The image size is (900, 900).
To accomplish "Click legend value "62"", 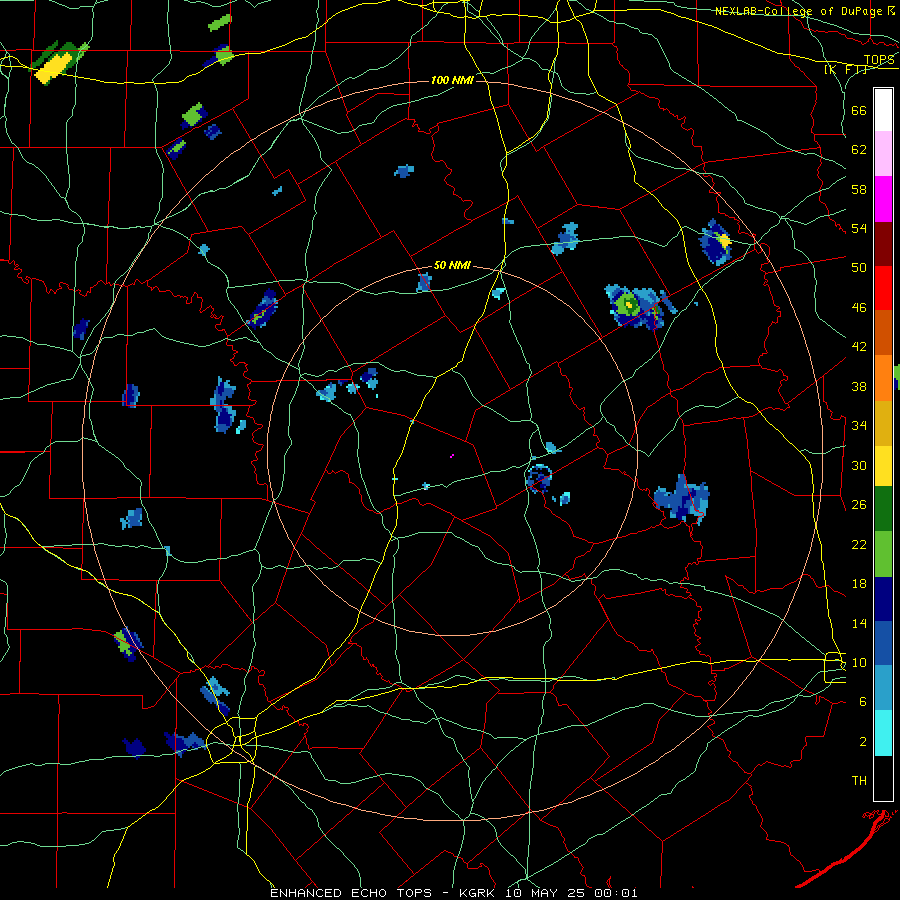I will (859, 150).
